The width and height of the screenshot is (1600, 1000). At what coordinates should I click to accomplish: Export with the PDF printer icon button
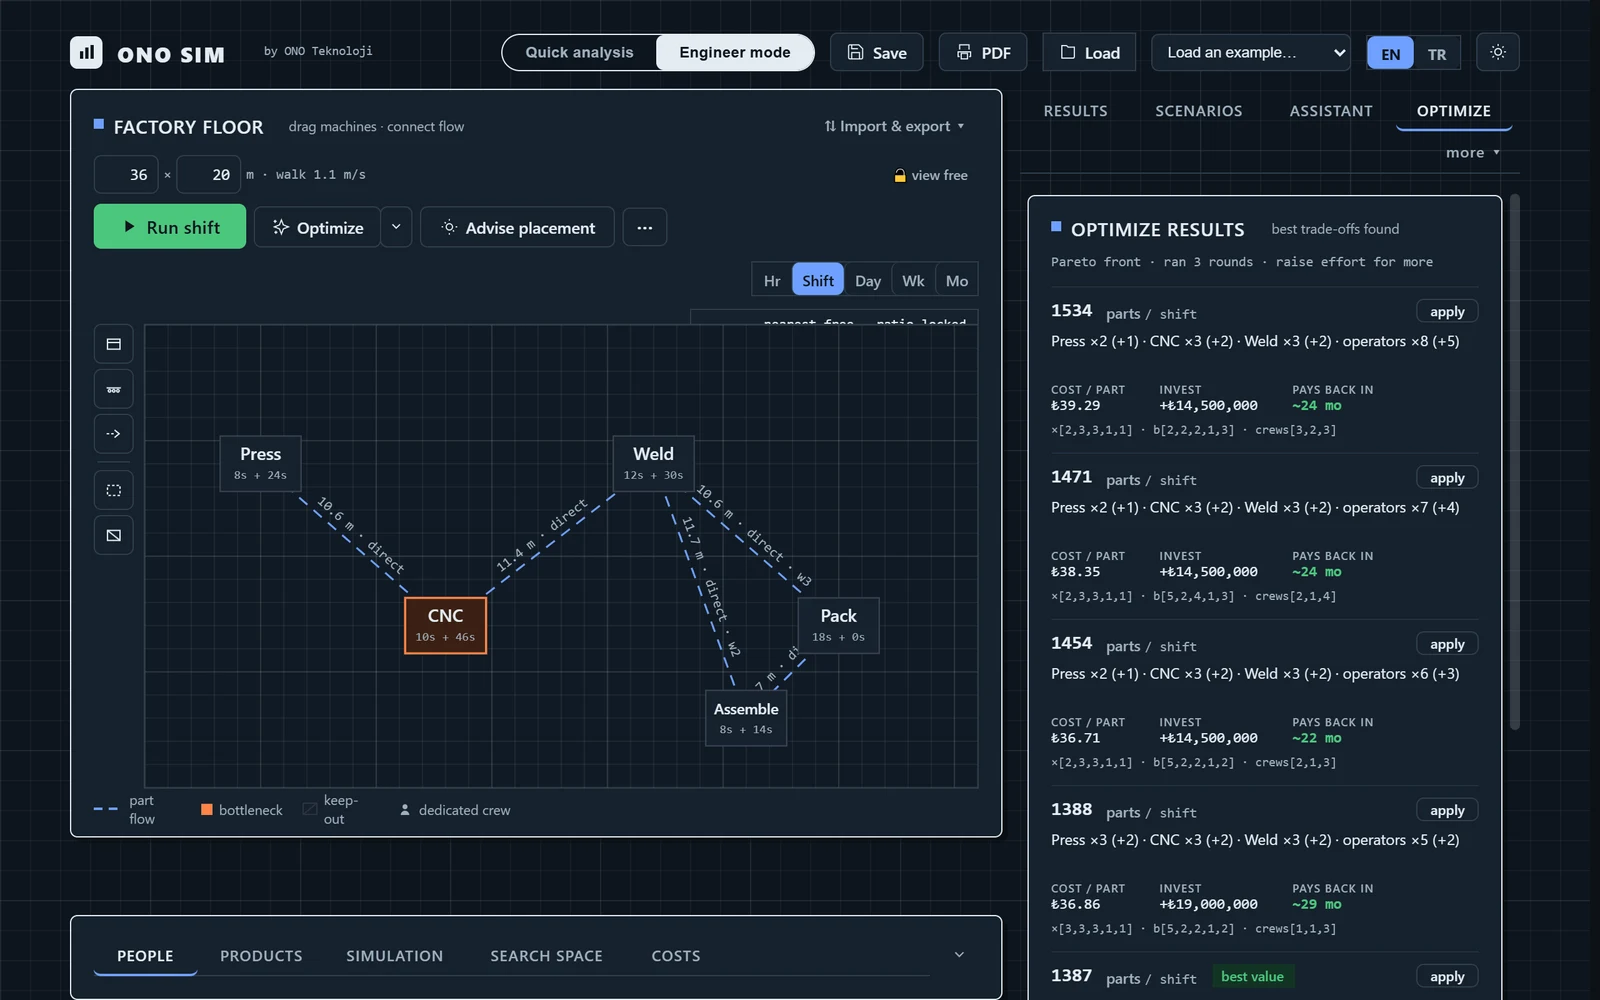tap(983, 52)
